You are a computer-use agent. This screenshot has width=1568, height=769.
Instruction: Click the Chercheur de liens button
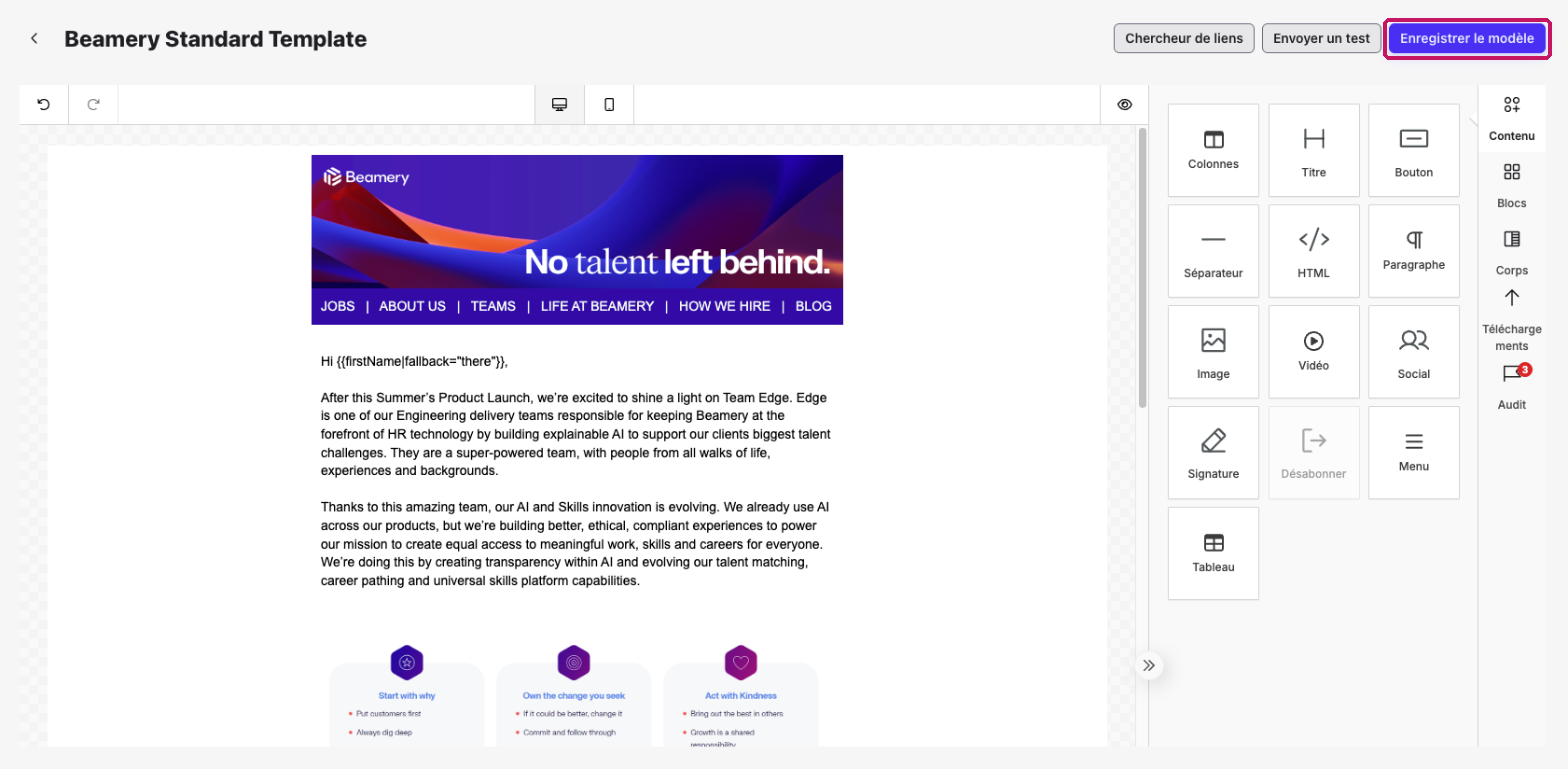(1184, 38)
